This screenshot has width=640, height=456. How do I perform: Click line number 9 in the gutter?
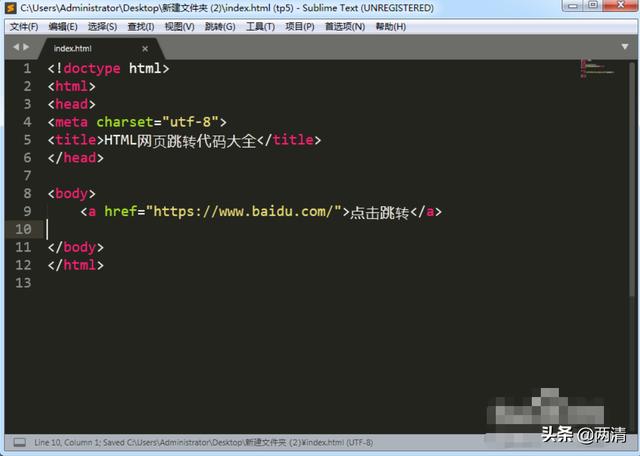[26, 211]
